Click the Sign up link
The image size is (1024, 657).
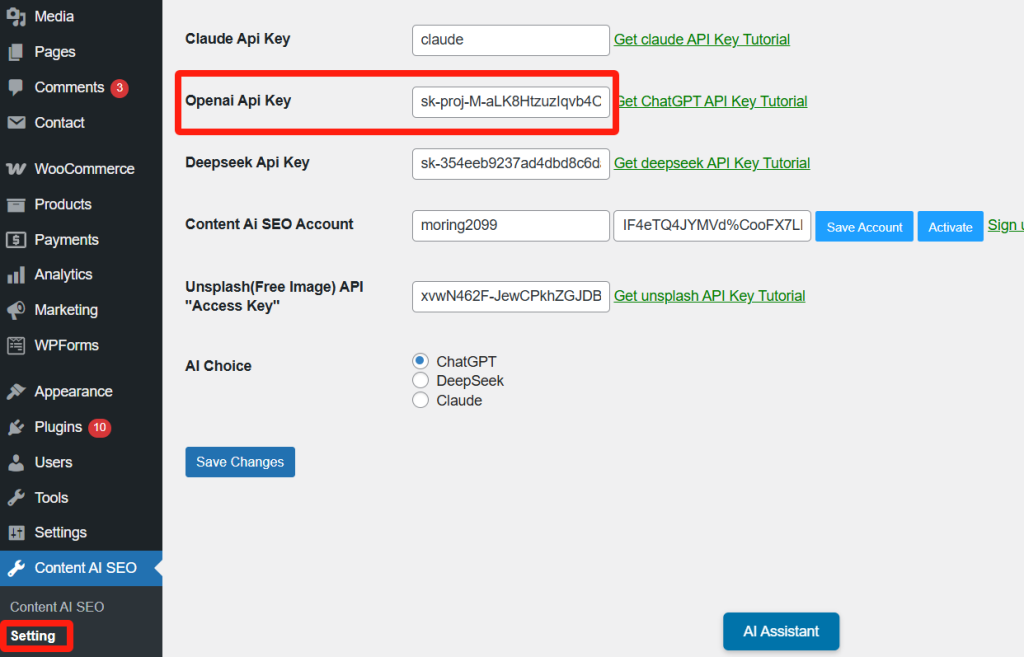point(1005,225)
